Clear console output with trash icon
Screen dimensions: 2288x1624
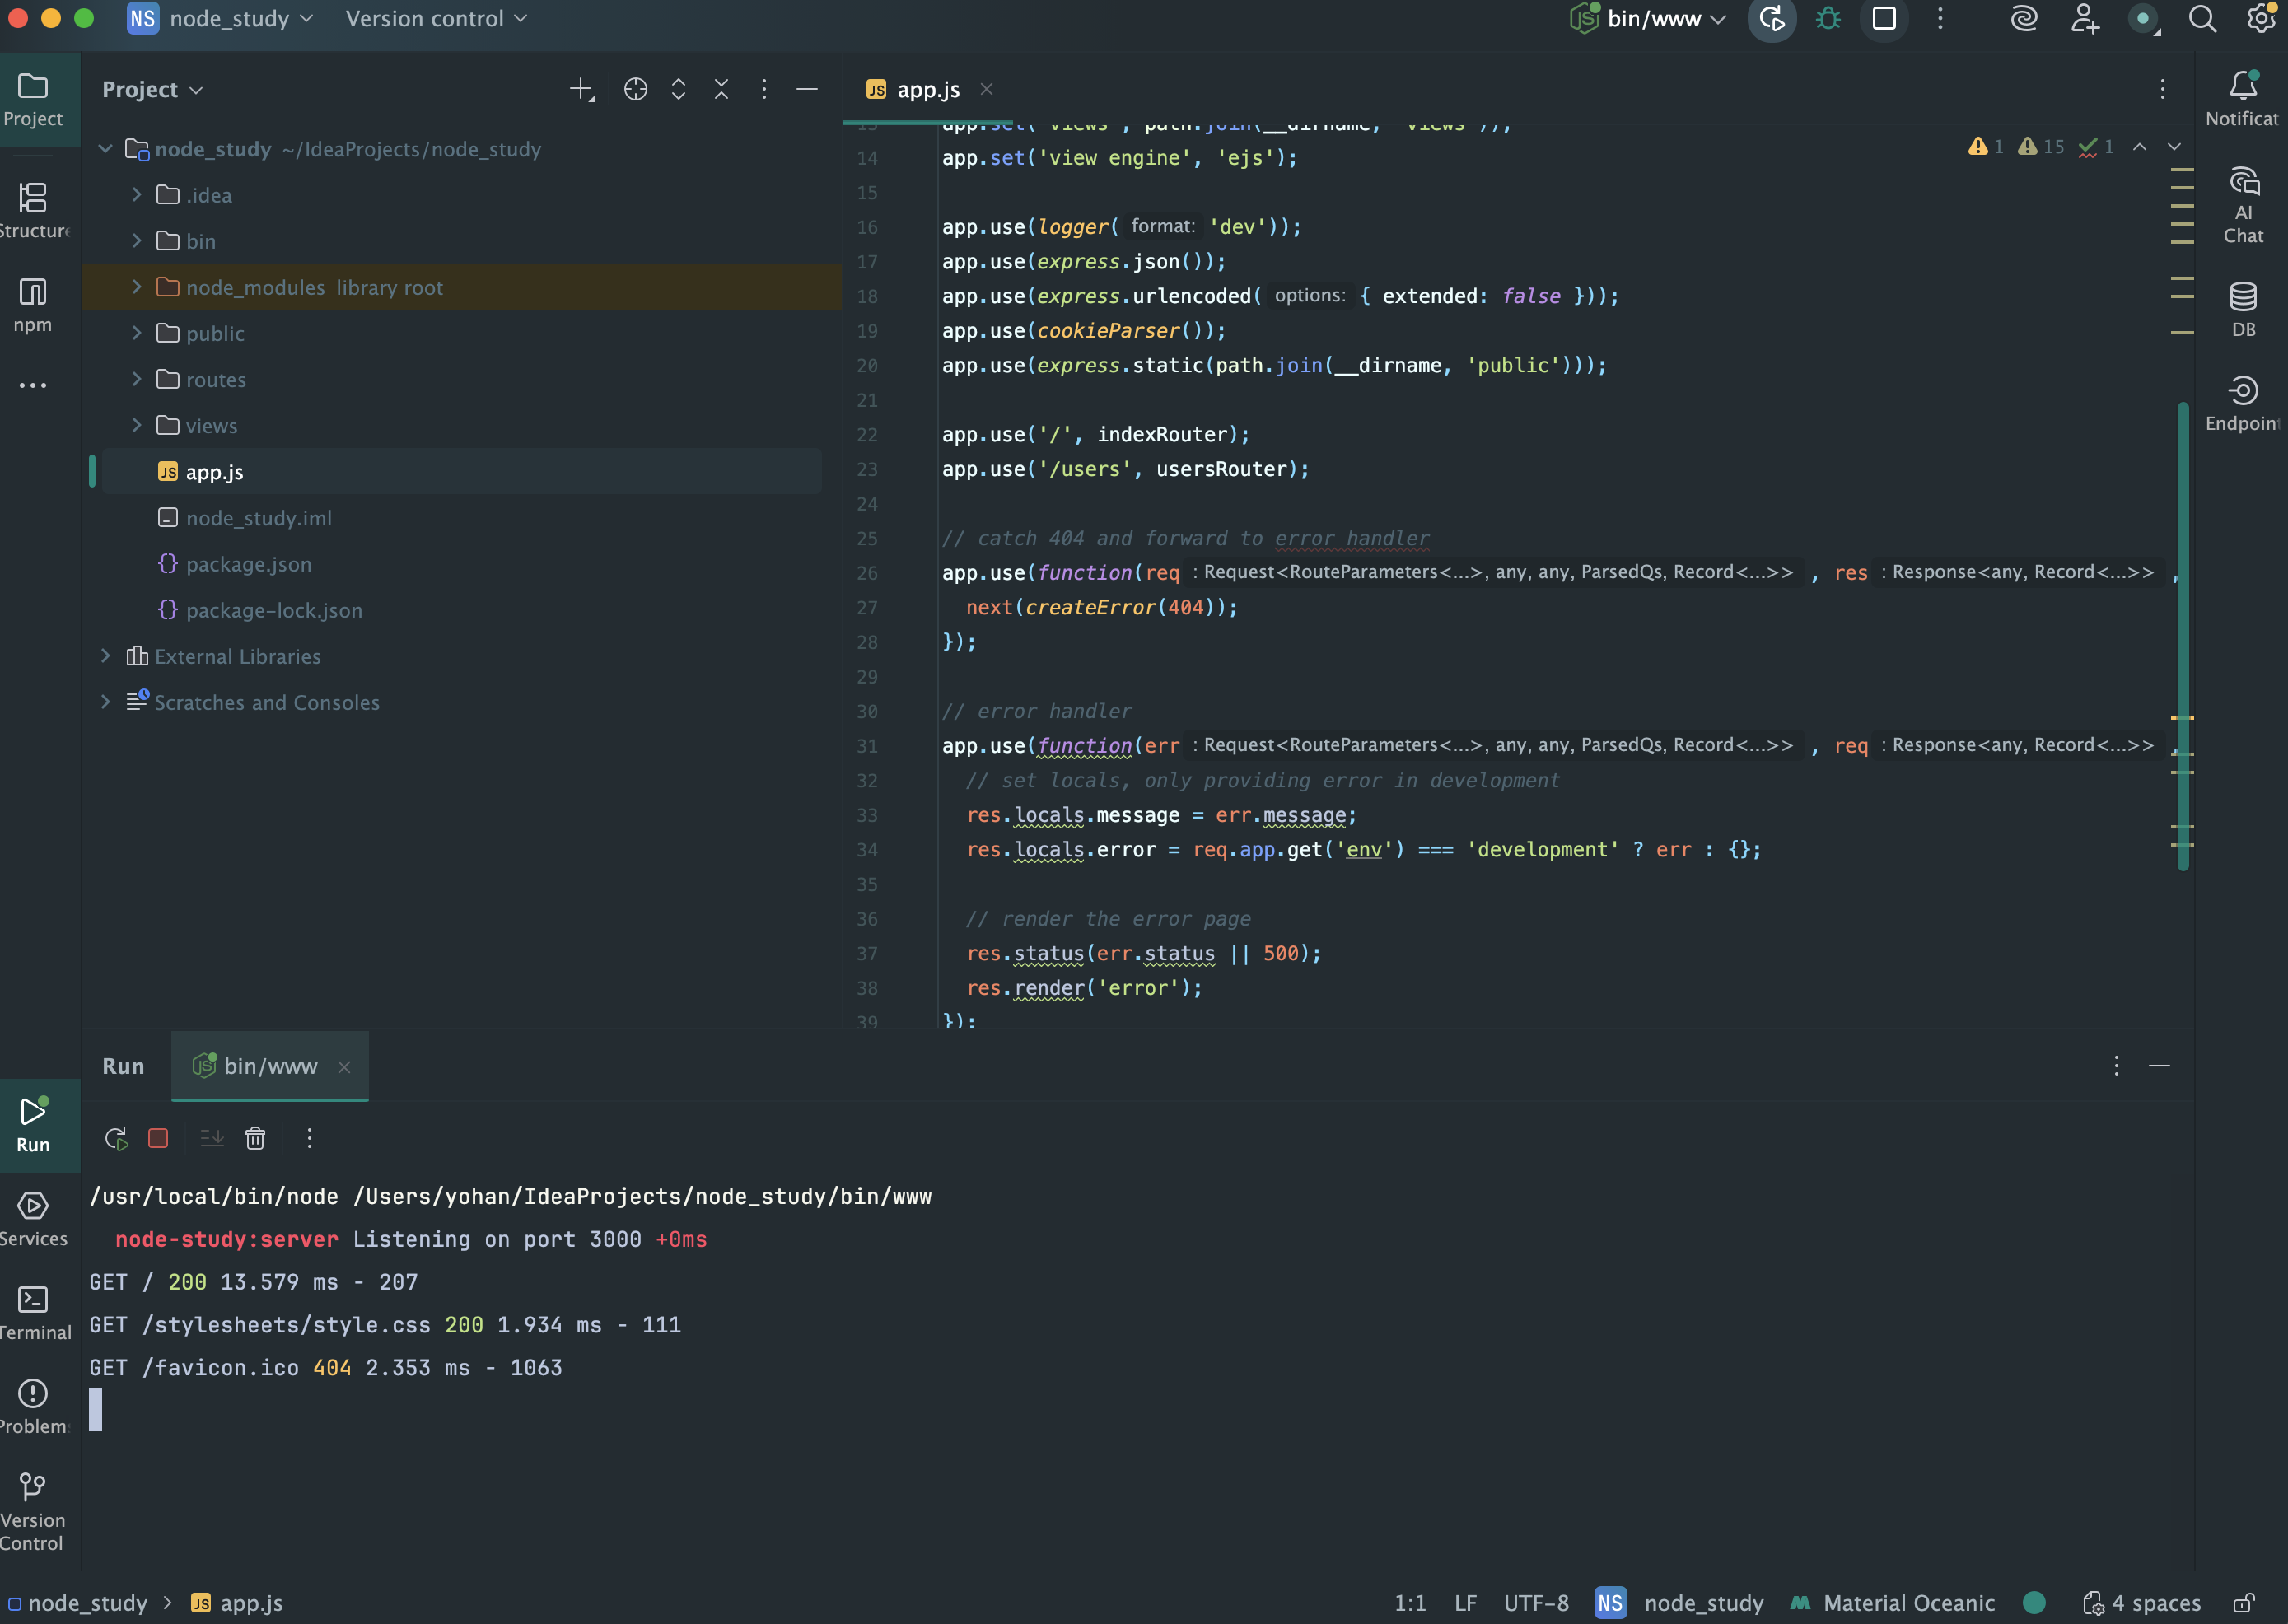click(255, 1138)
